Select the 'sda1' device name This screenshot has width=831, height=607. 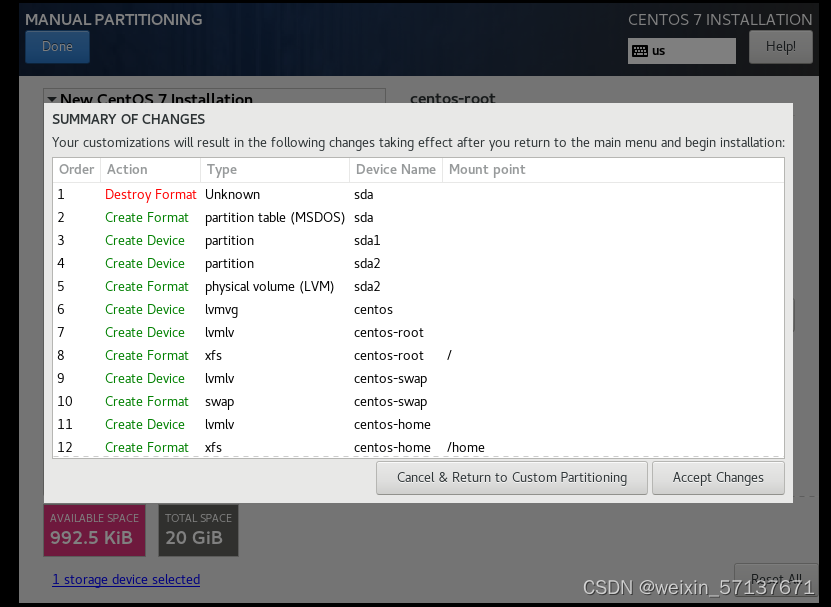coord(367,241)
